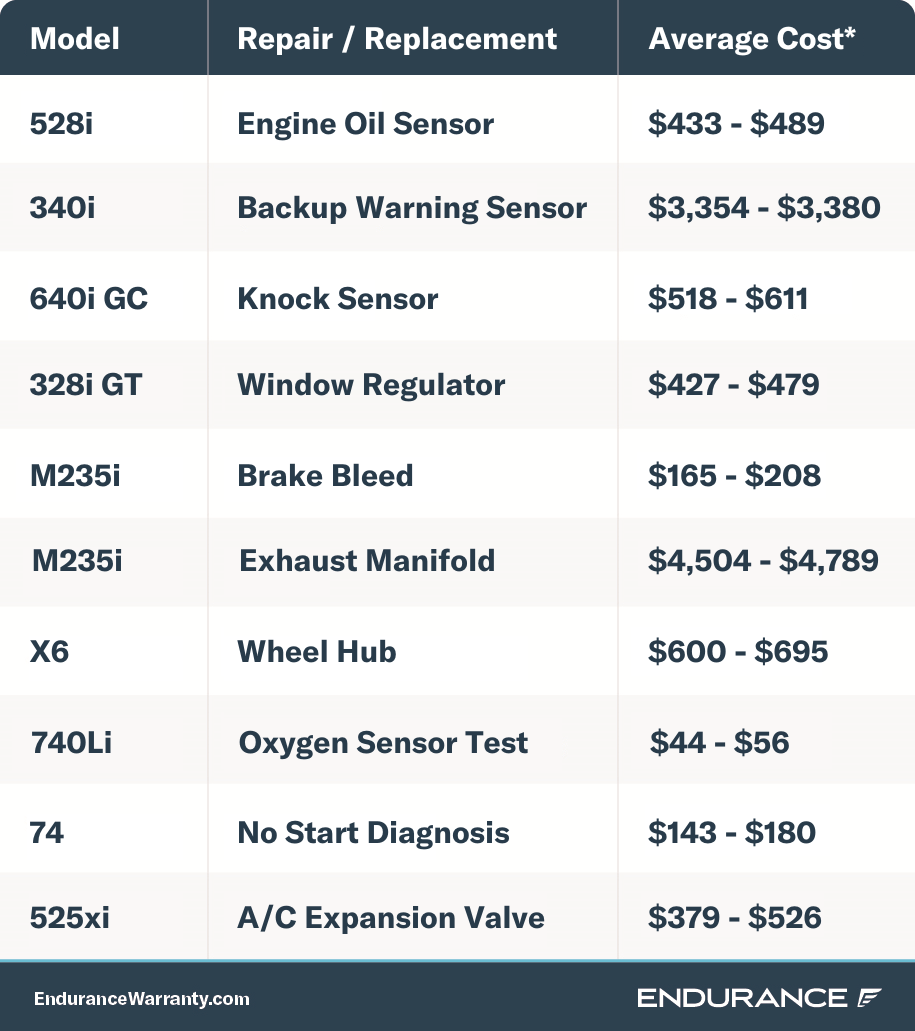This screenshot has width=915, height=1031.
Task: Click the Average Cost column header
Action: coord(752,39)
